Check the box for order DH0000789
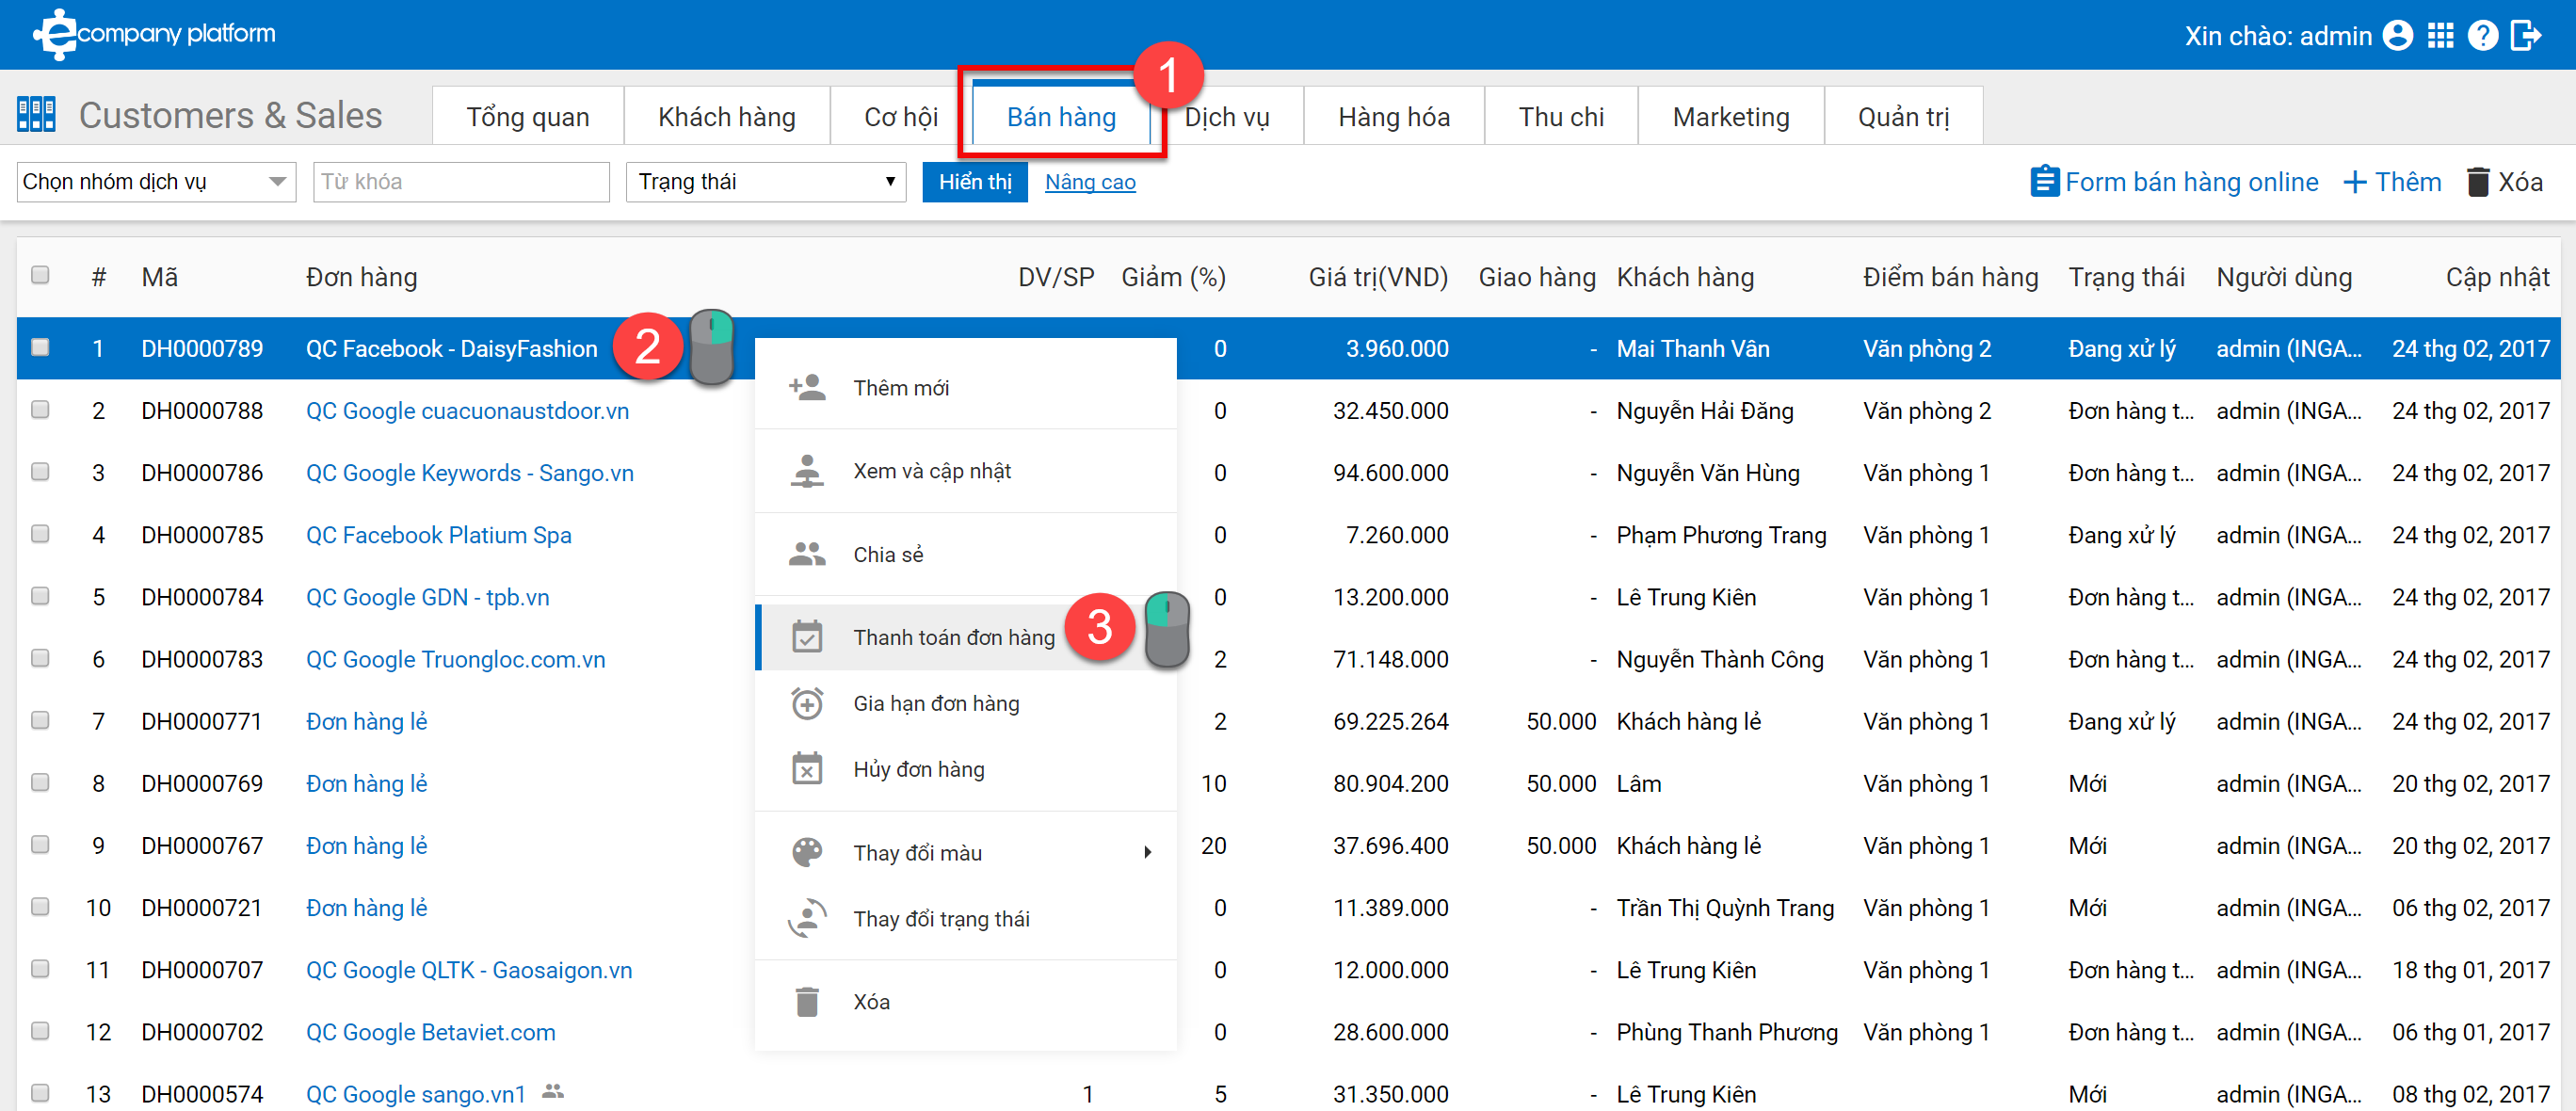This screenshot has width=2576, height=1111. tap(40, 347)
